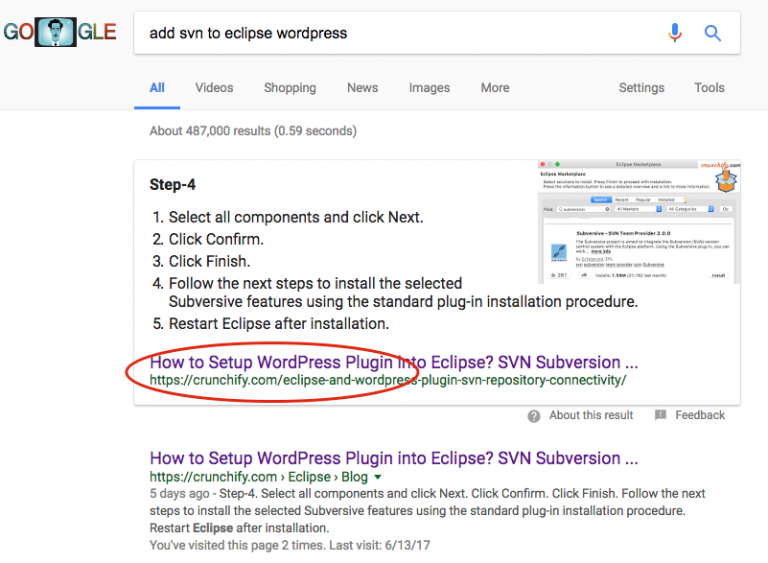Open the Settings menu

point(641,88)
